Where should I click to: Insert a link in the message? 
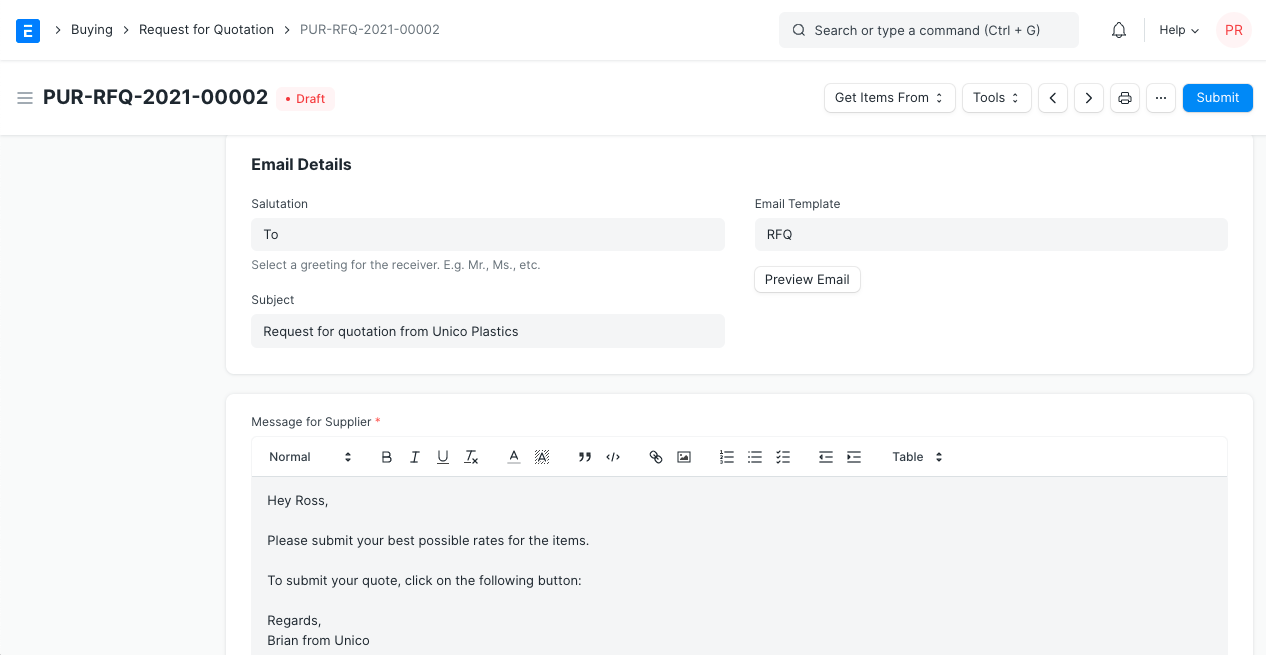click(656, 456)
